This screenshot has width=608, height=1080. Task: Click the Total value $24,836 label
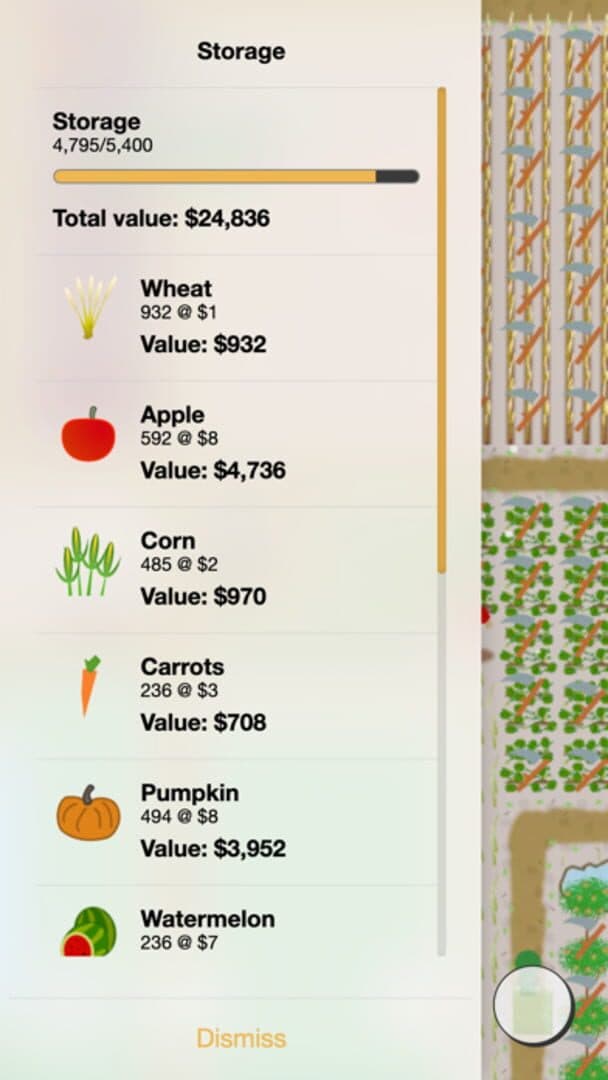coord(161,218)
